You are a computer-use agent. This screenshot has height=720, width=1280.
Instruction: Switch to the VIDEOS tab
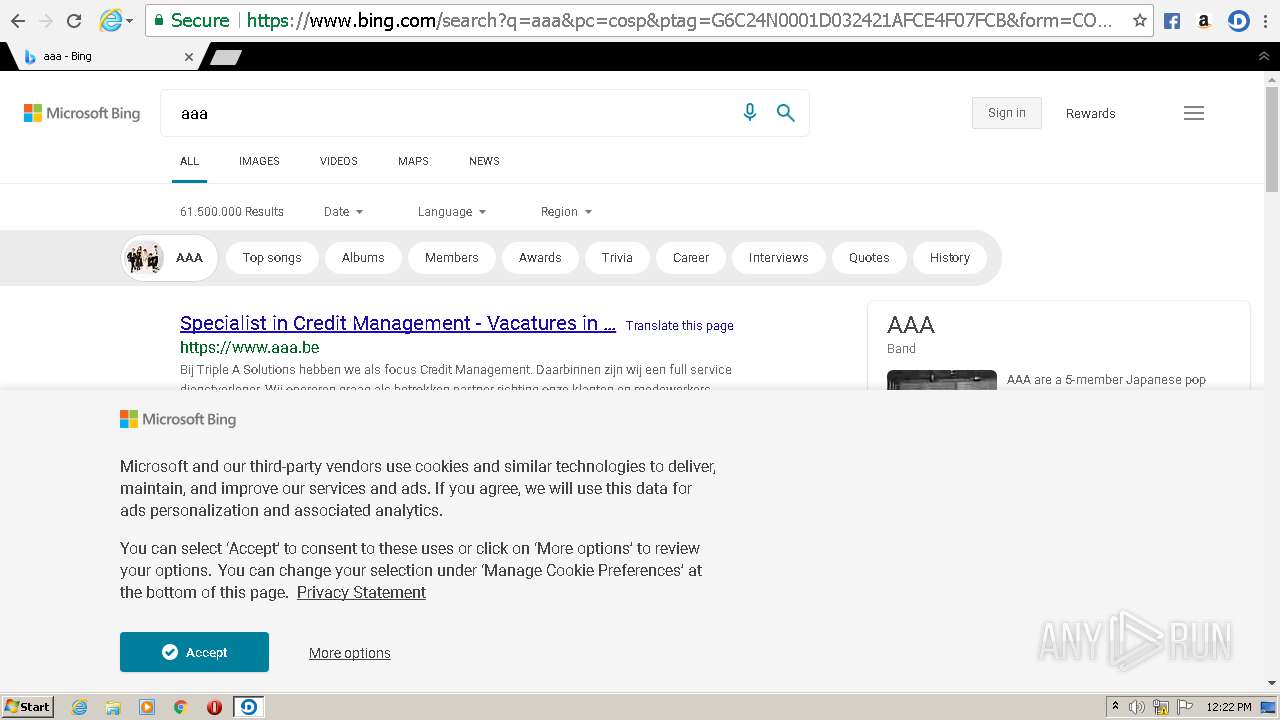coord(338,161)
